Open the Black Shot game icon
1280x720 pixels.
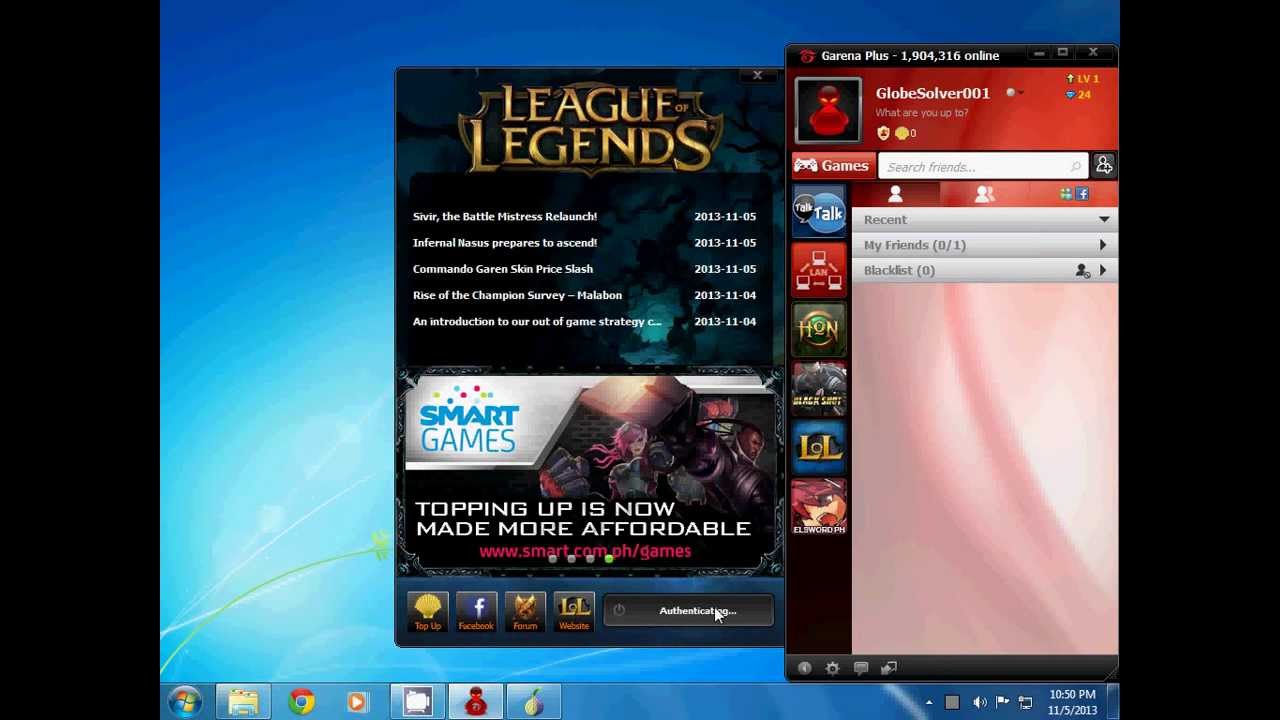tap(819, 389)
